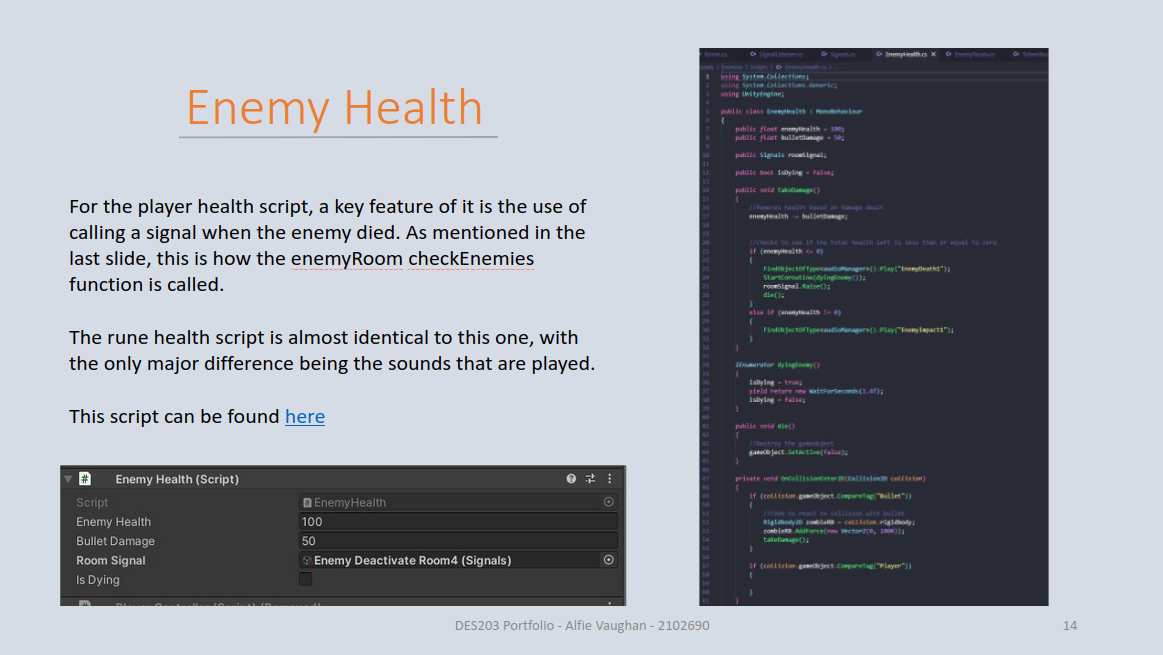Click the 'Room Signal' property label
The width and height of the screenshot is (1163, 655).
[111, 560]
